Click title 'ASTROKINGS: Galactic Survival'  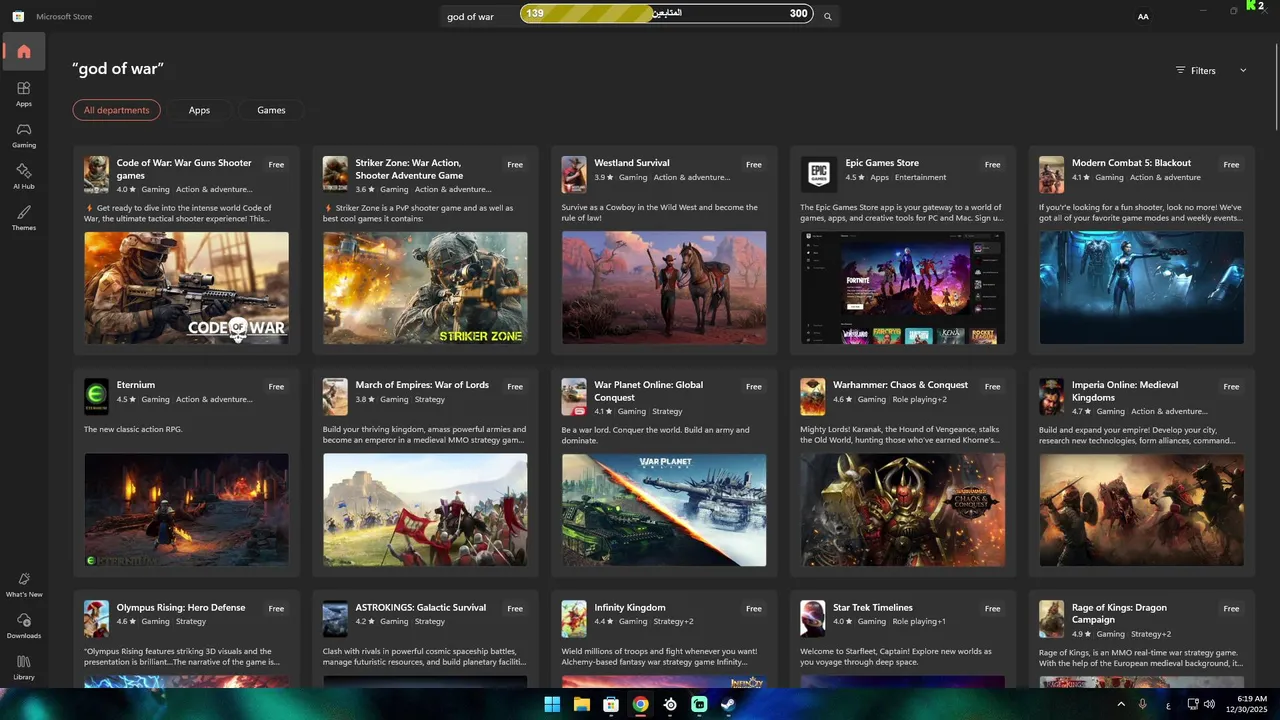pos(421,607)
